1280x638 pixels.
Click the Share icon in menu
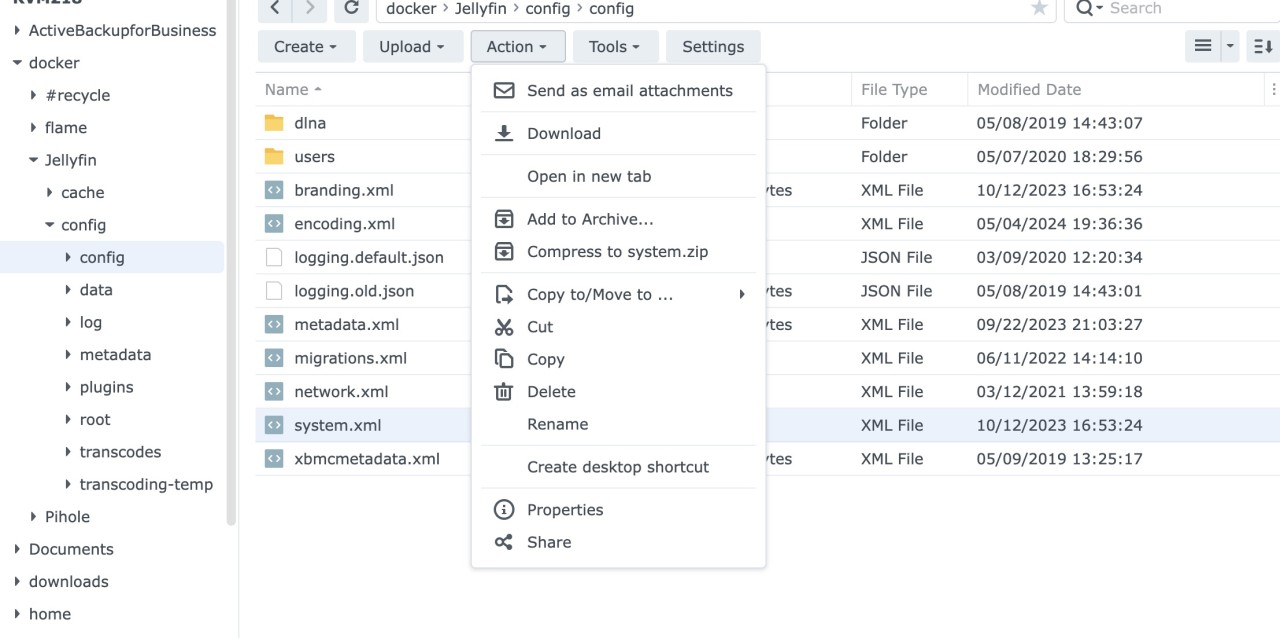[504, 542]
